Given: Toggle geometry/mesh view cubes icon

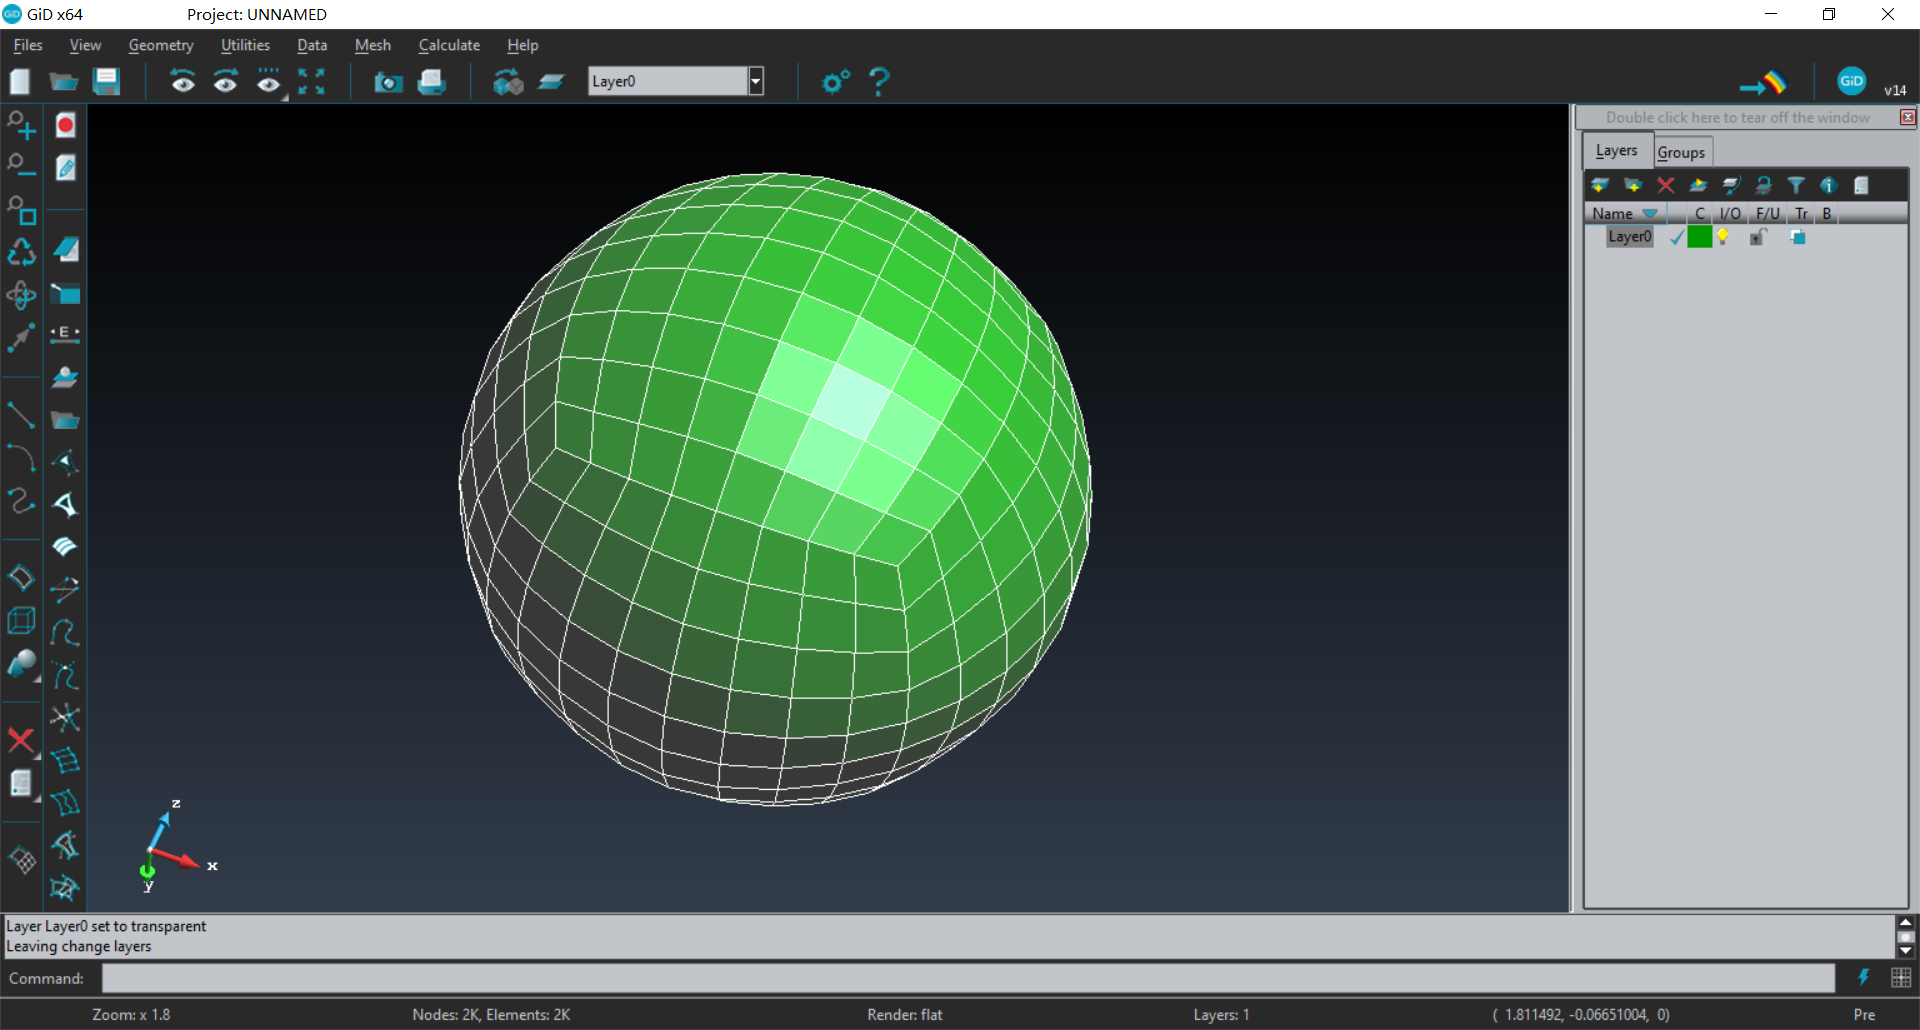Looking at the screenshot, I should point(508,82).
